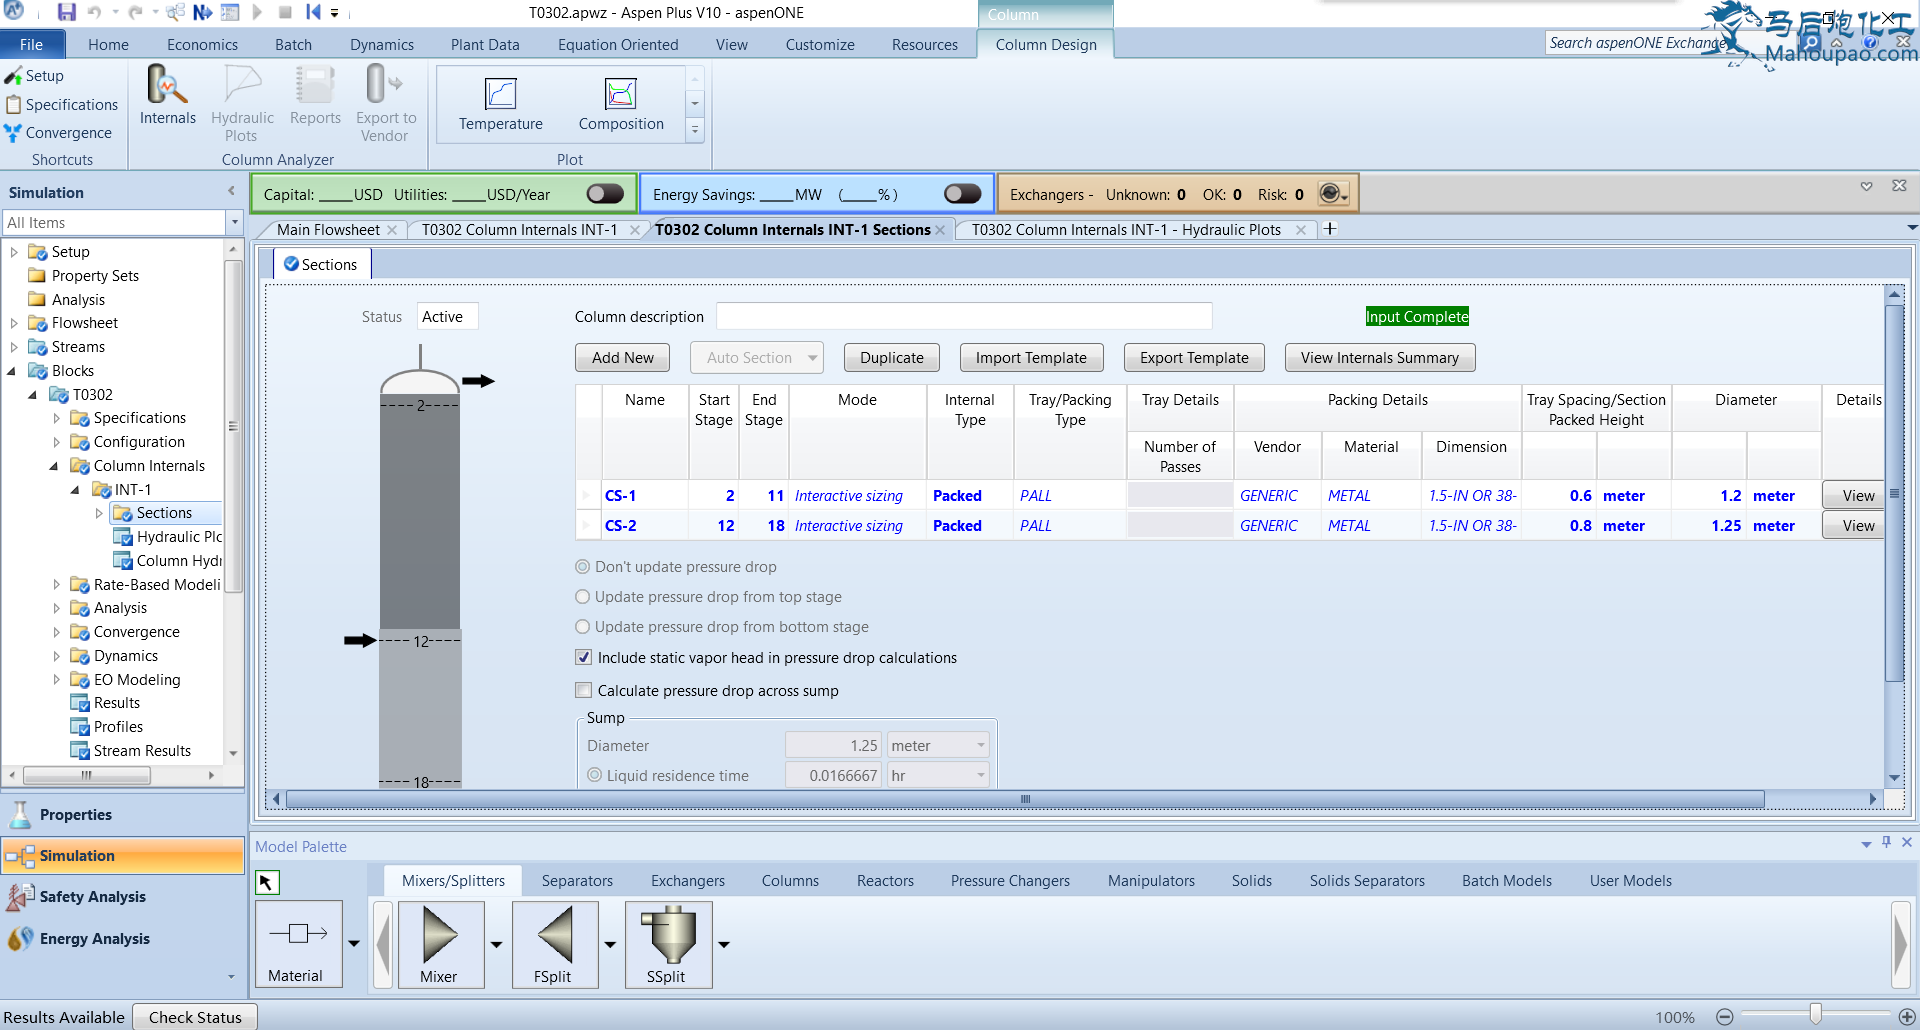The width and height of the screenshot is (1920, 1030).
Task: Toggle the Energy Savings switch
Action: tap(962, 194)
